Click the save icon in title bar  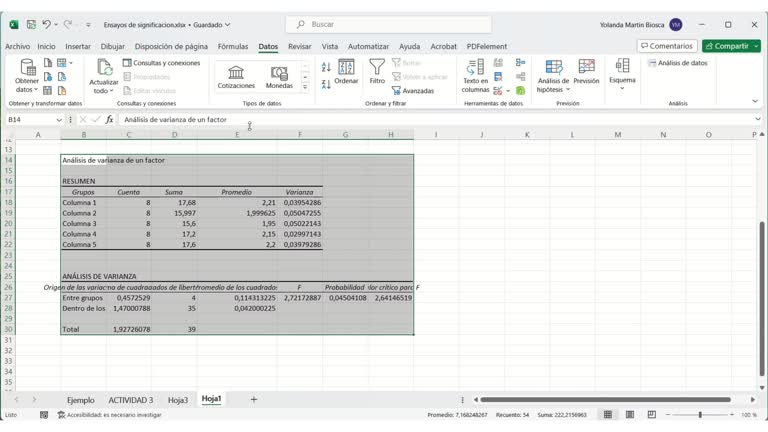[31, 24]
